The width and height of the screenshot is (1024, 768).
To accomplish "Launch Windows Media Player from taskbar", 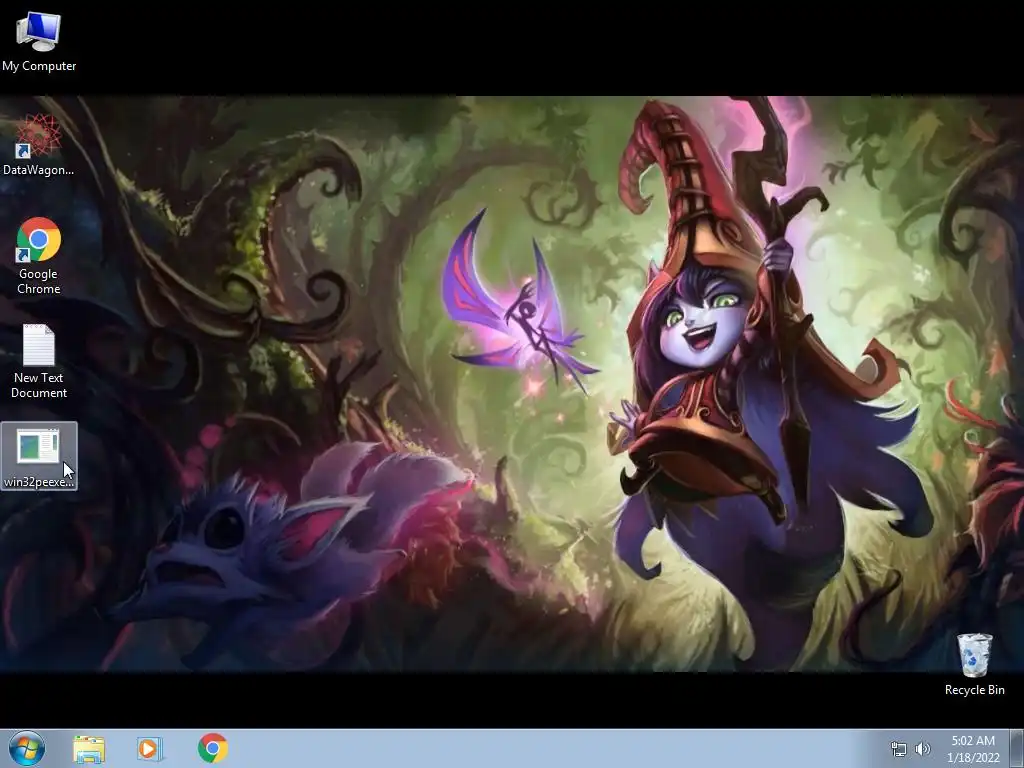I will (149, 749).
